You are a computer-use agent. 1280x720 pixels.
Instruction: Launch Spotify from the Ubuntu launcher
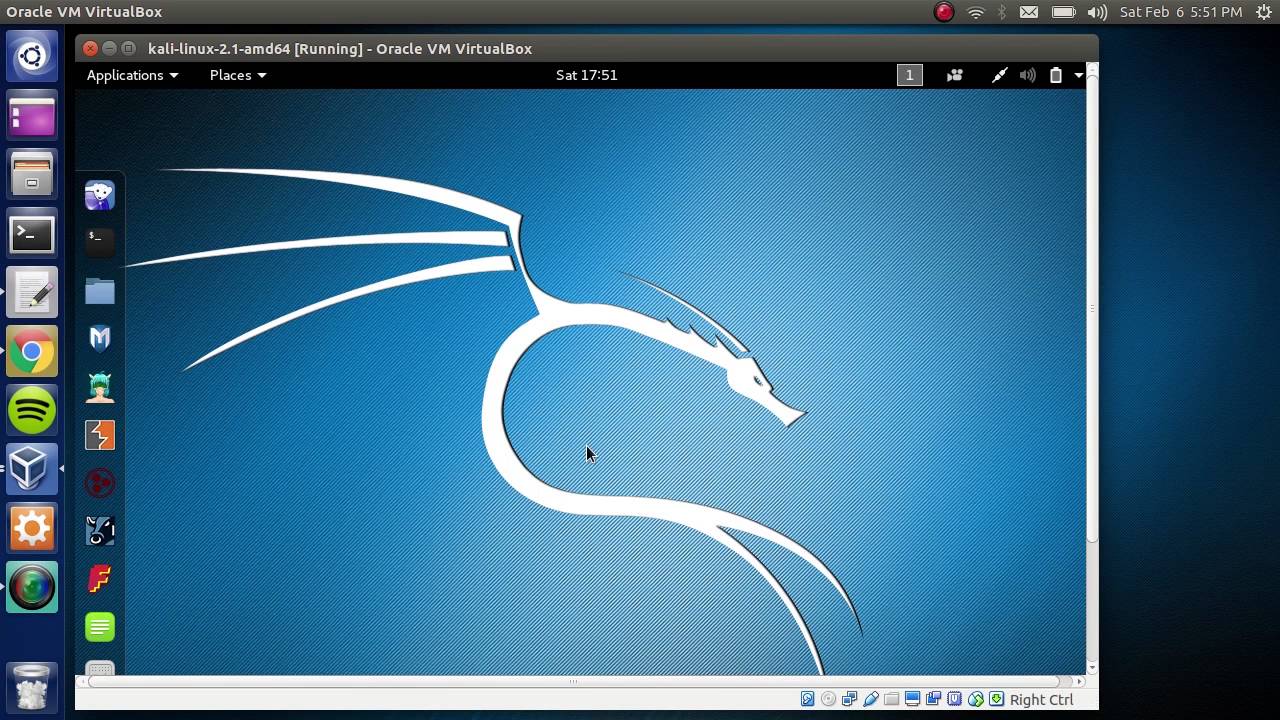tap(32, 410)
